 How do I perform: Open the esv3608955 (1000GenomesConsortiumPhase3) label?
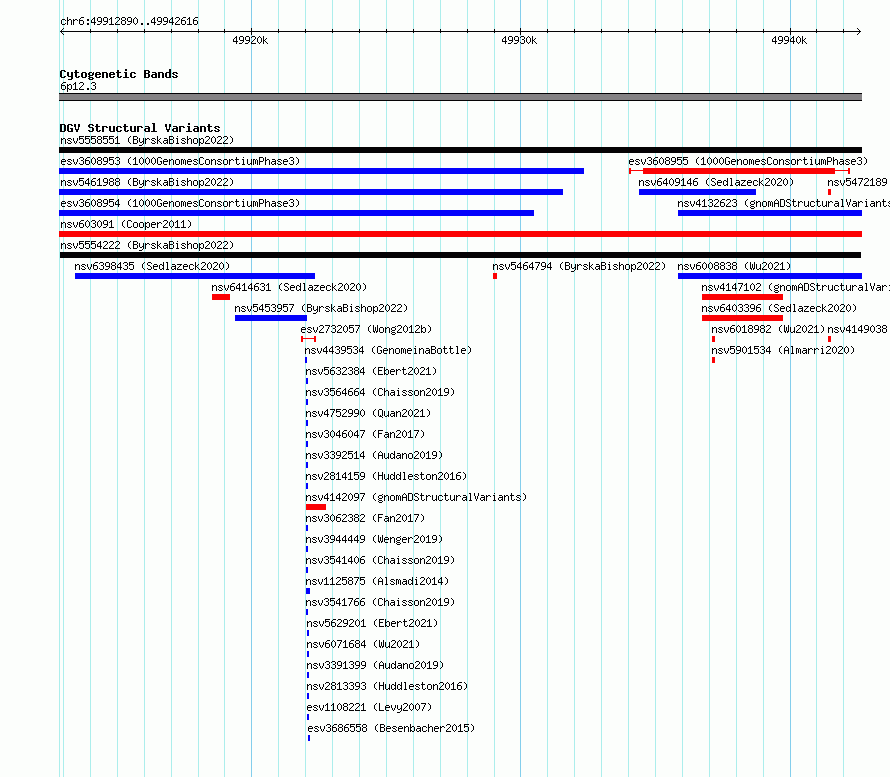(748, 161)
